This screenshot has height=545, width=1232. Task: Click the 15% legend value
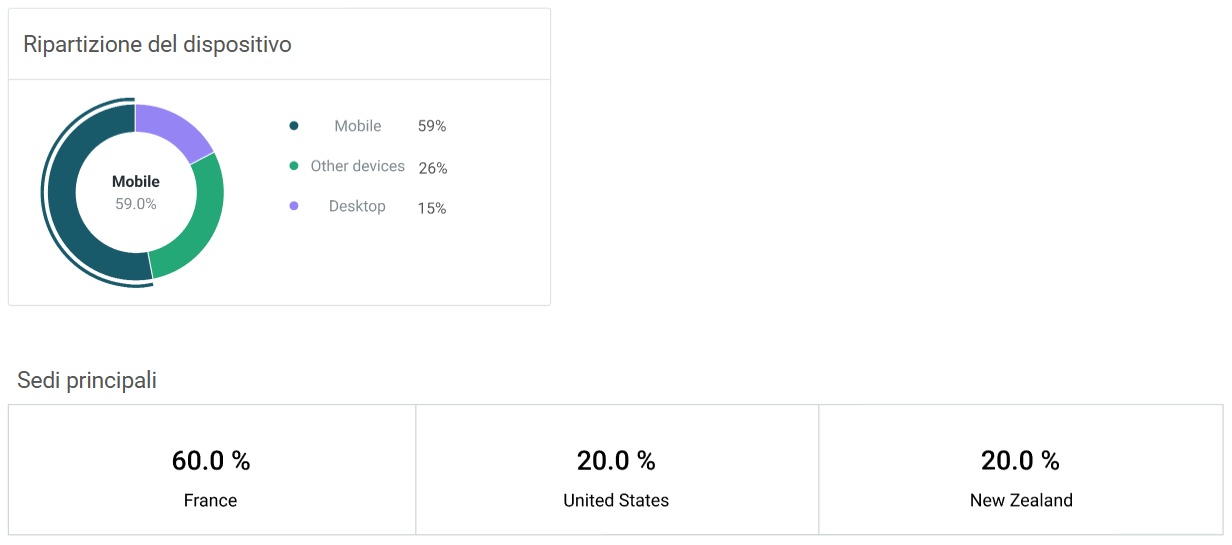click(x=432, y=208)
